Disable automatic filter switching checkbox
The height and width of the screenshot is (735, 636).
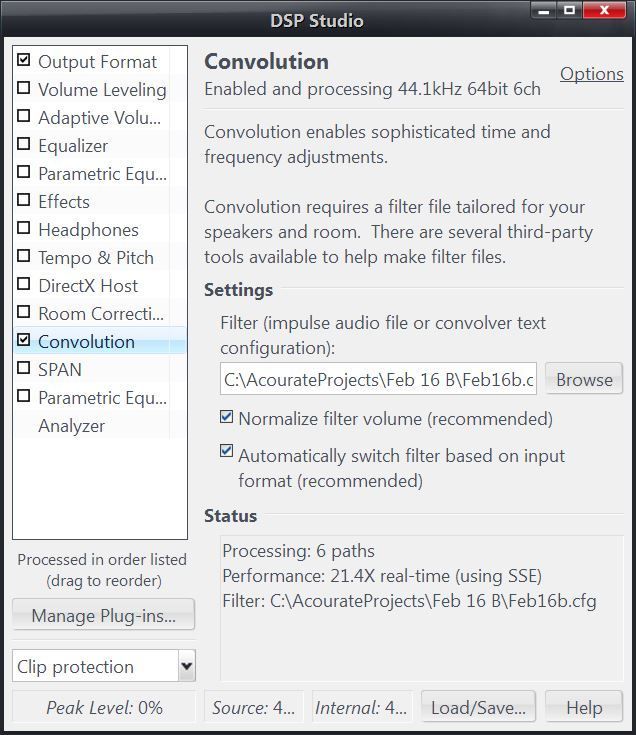click(226, 451)
